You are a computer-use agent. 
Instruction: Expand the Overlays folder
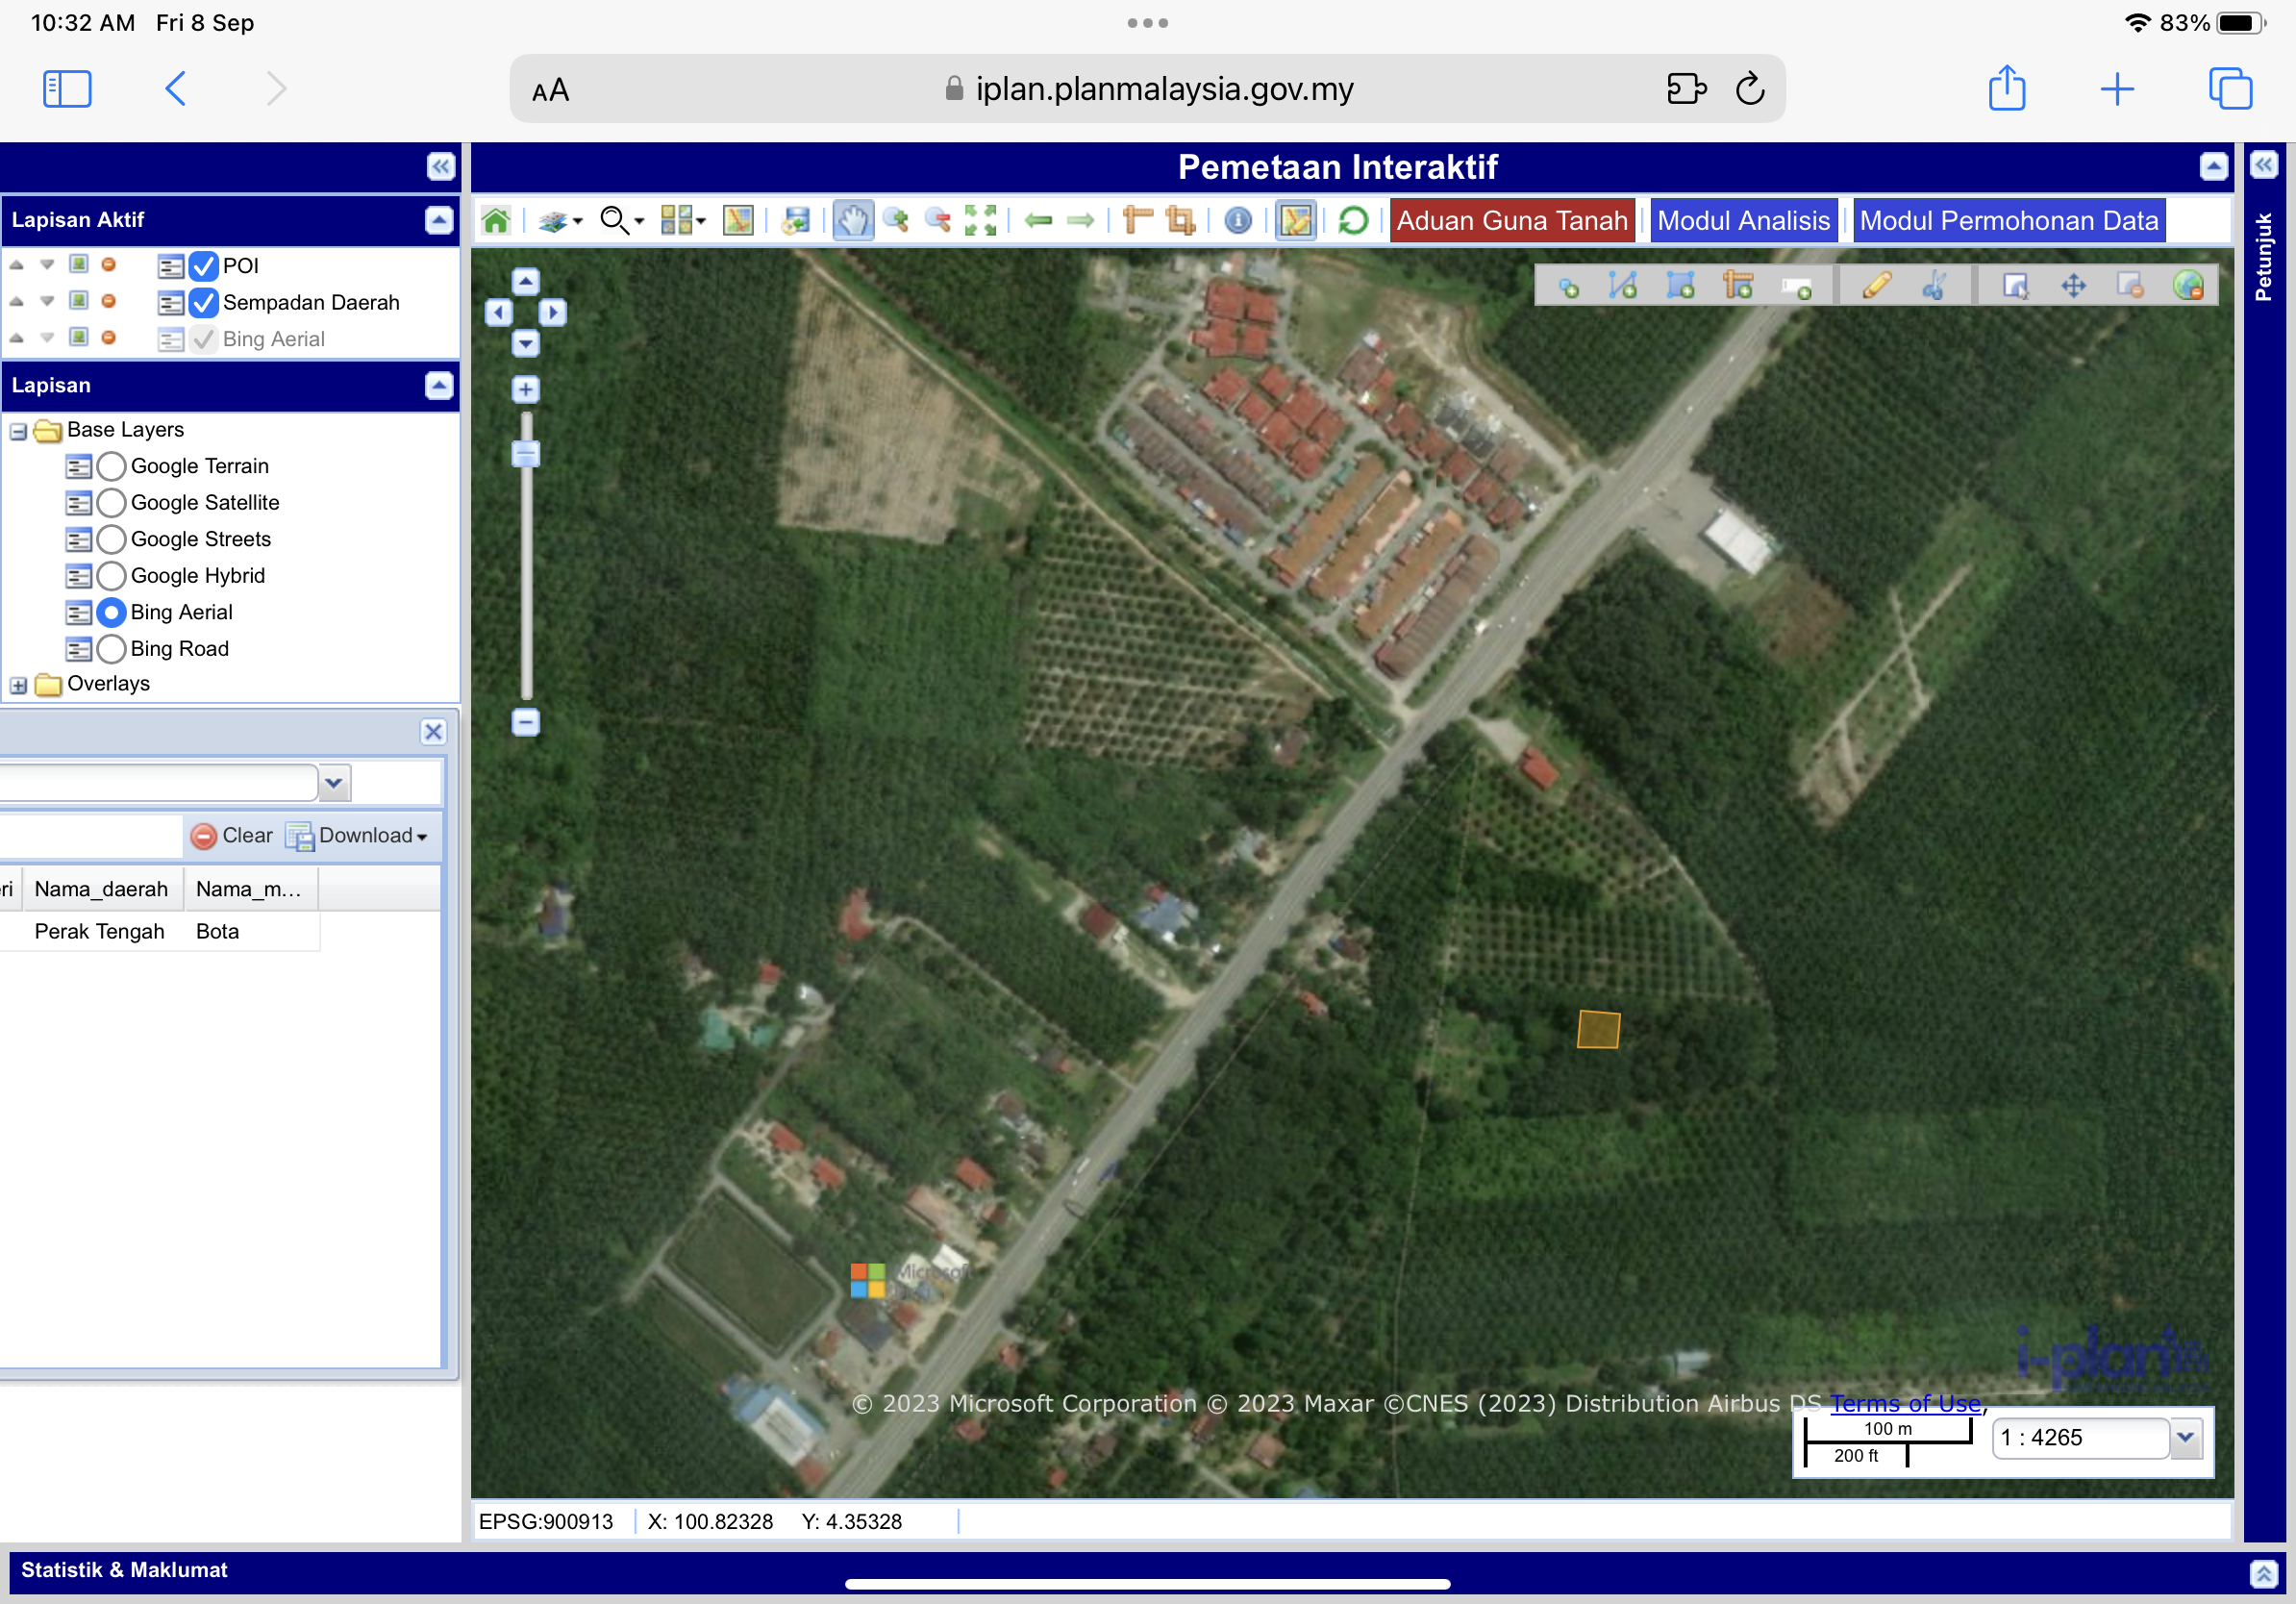point(18,685)
